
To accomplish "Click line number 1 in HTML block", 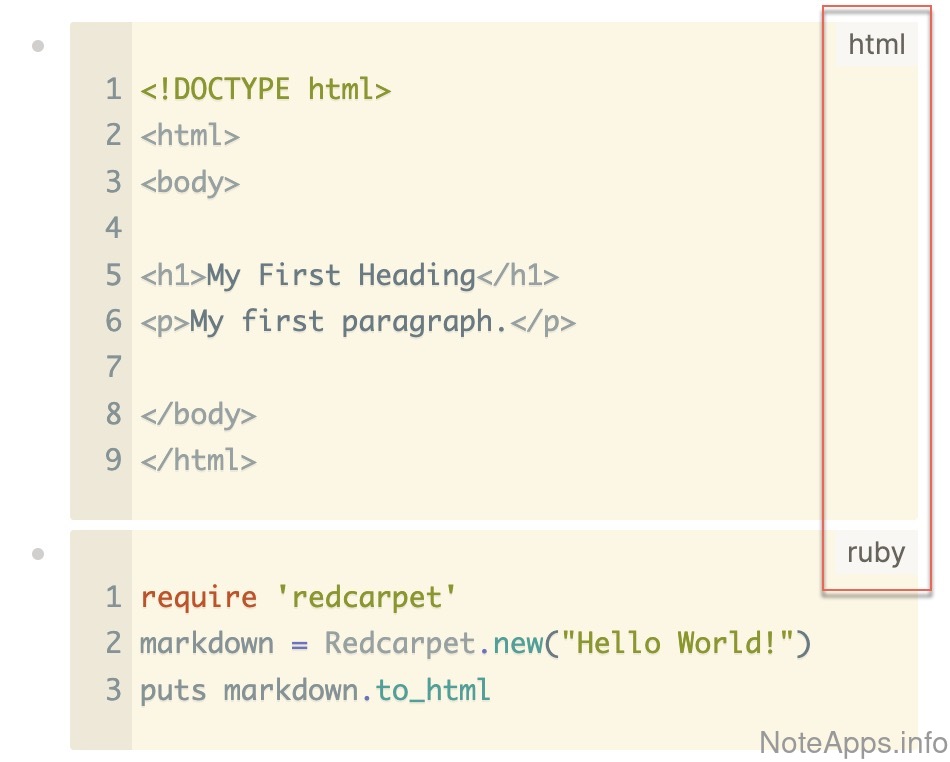I will (x=113, y=90).
